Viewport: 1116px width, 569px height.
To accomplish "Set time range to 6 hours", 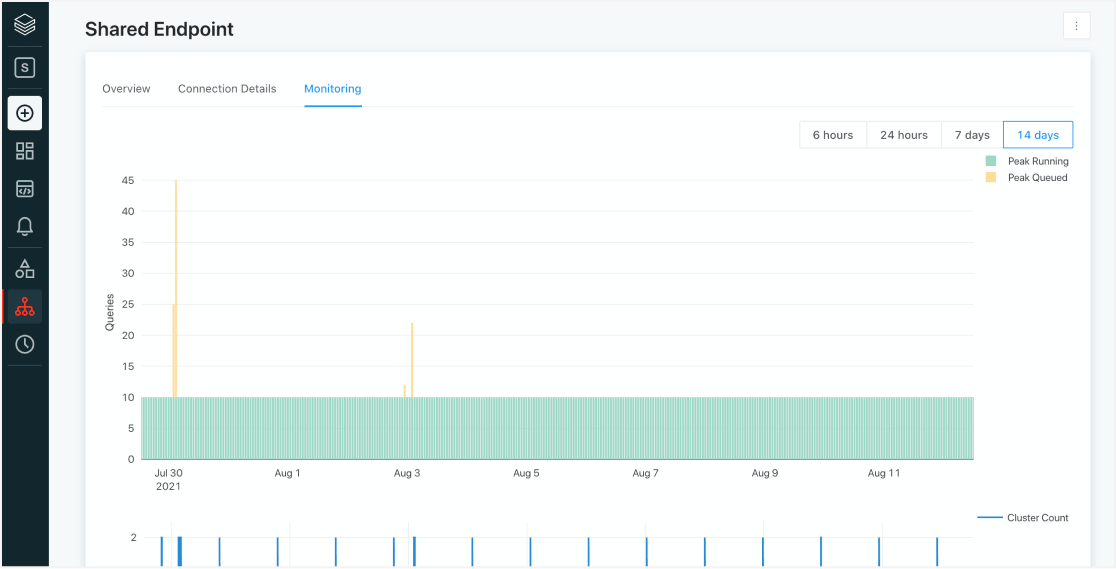I will click(x=832, y=135).
